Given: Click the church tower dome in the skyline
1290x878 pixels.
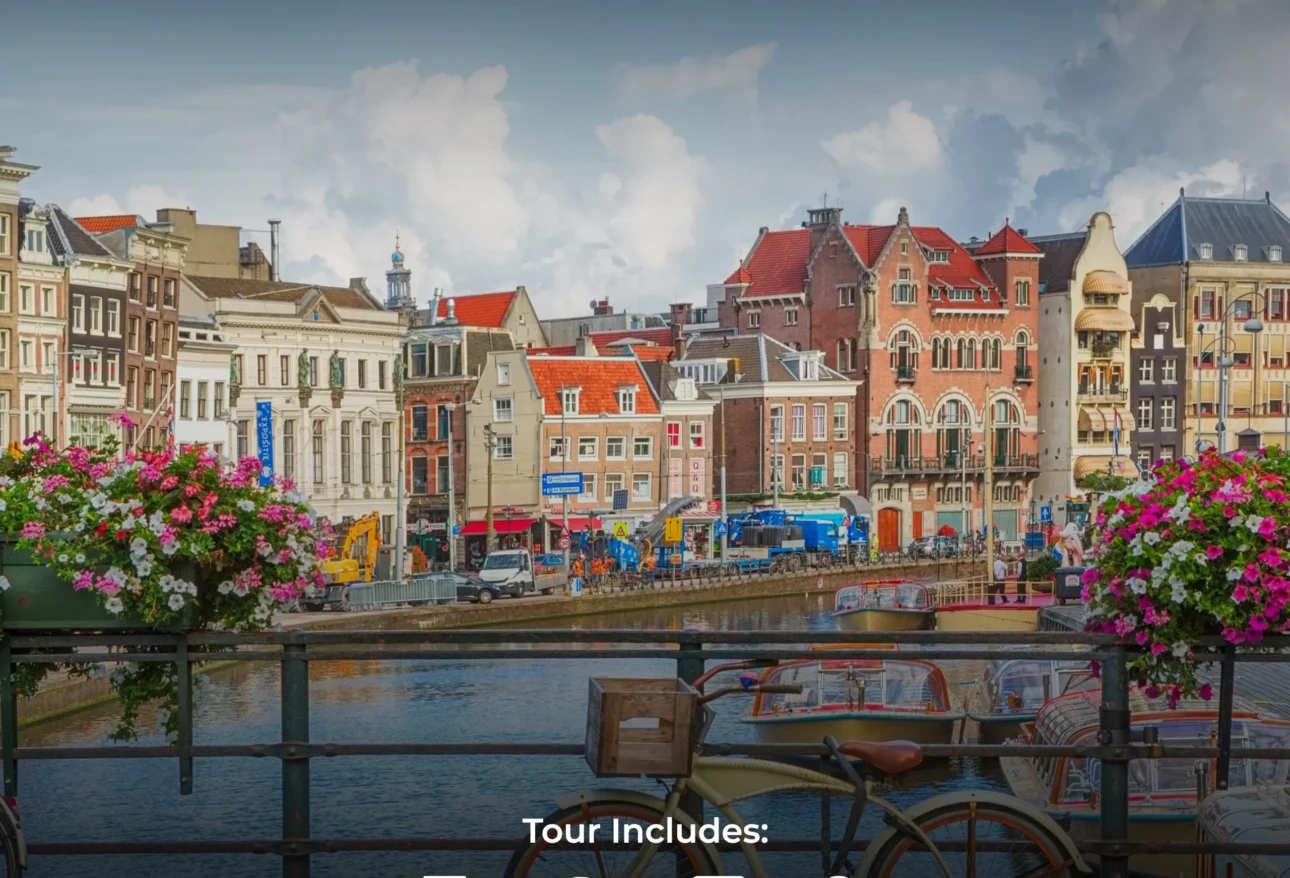Looking at the screenshot, I should click(x=399, y=275).
